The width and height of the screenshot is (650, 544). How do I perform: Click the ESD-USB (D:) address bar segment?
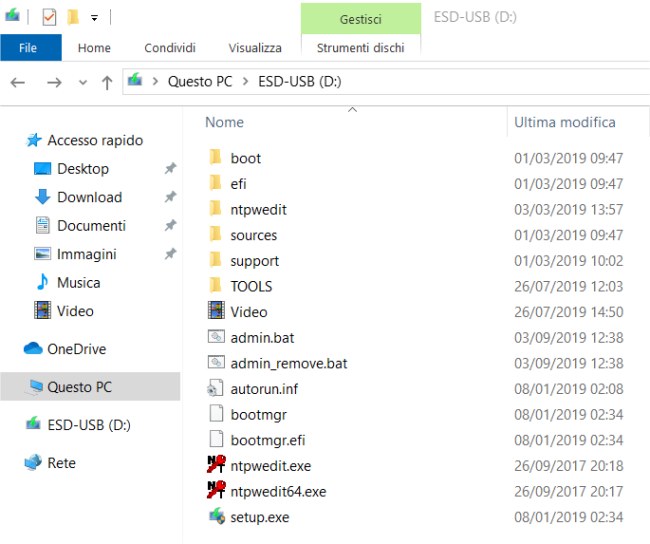[300, 82]
